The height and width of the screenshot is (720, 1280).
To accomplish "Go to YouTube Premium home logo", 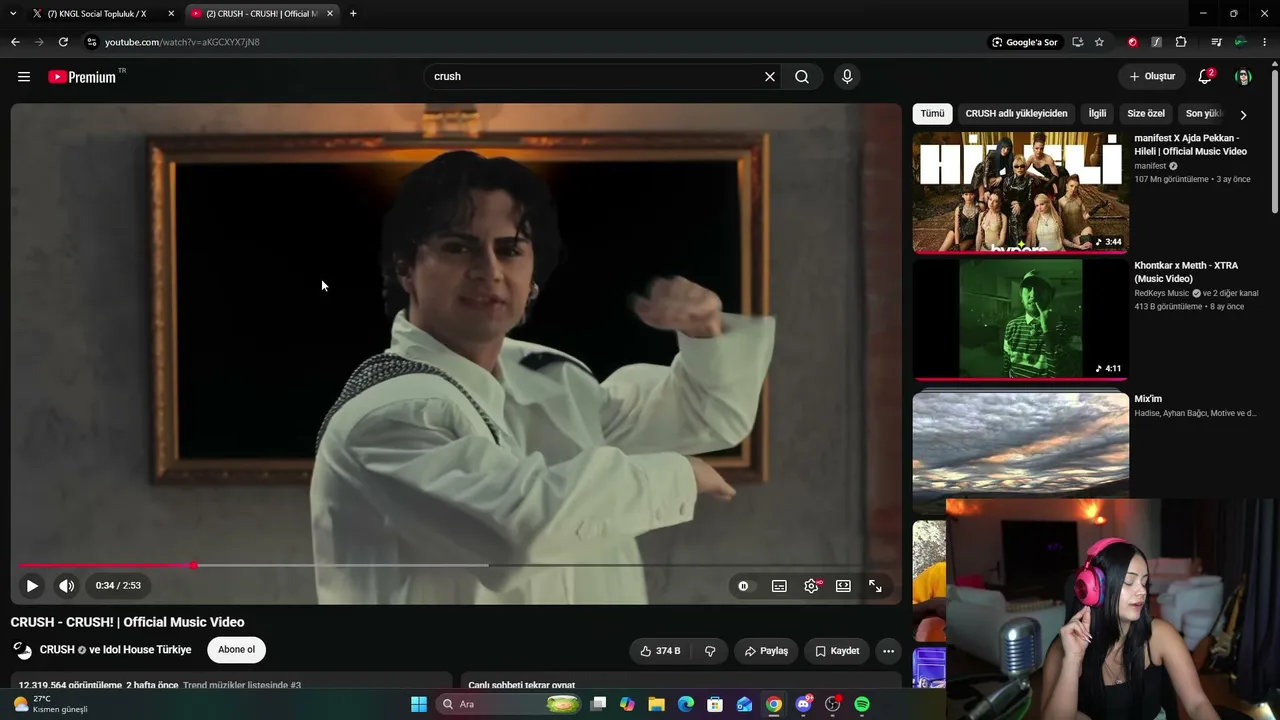I will tap(82, 77).
